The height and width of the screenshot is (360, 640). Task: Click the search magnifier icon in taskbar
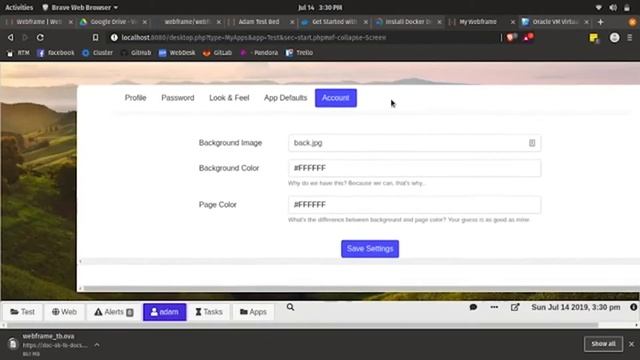tap(290, 307)
